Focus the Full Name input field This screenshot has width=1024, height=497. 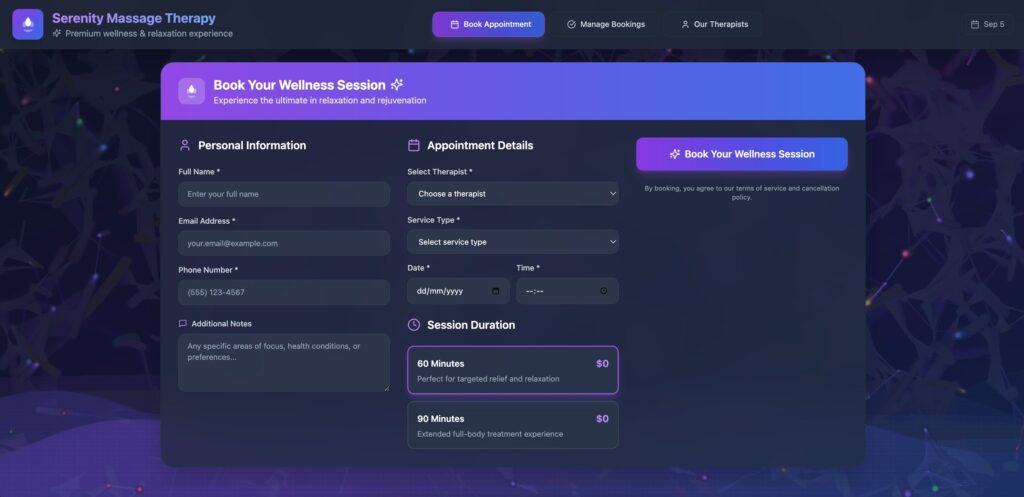(x=284, y=194)
